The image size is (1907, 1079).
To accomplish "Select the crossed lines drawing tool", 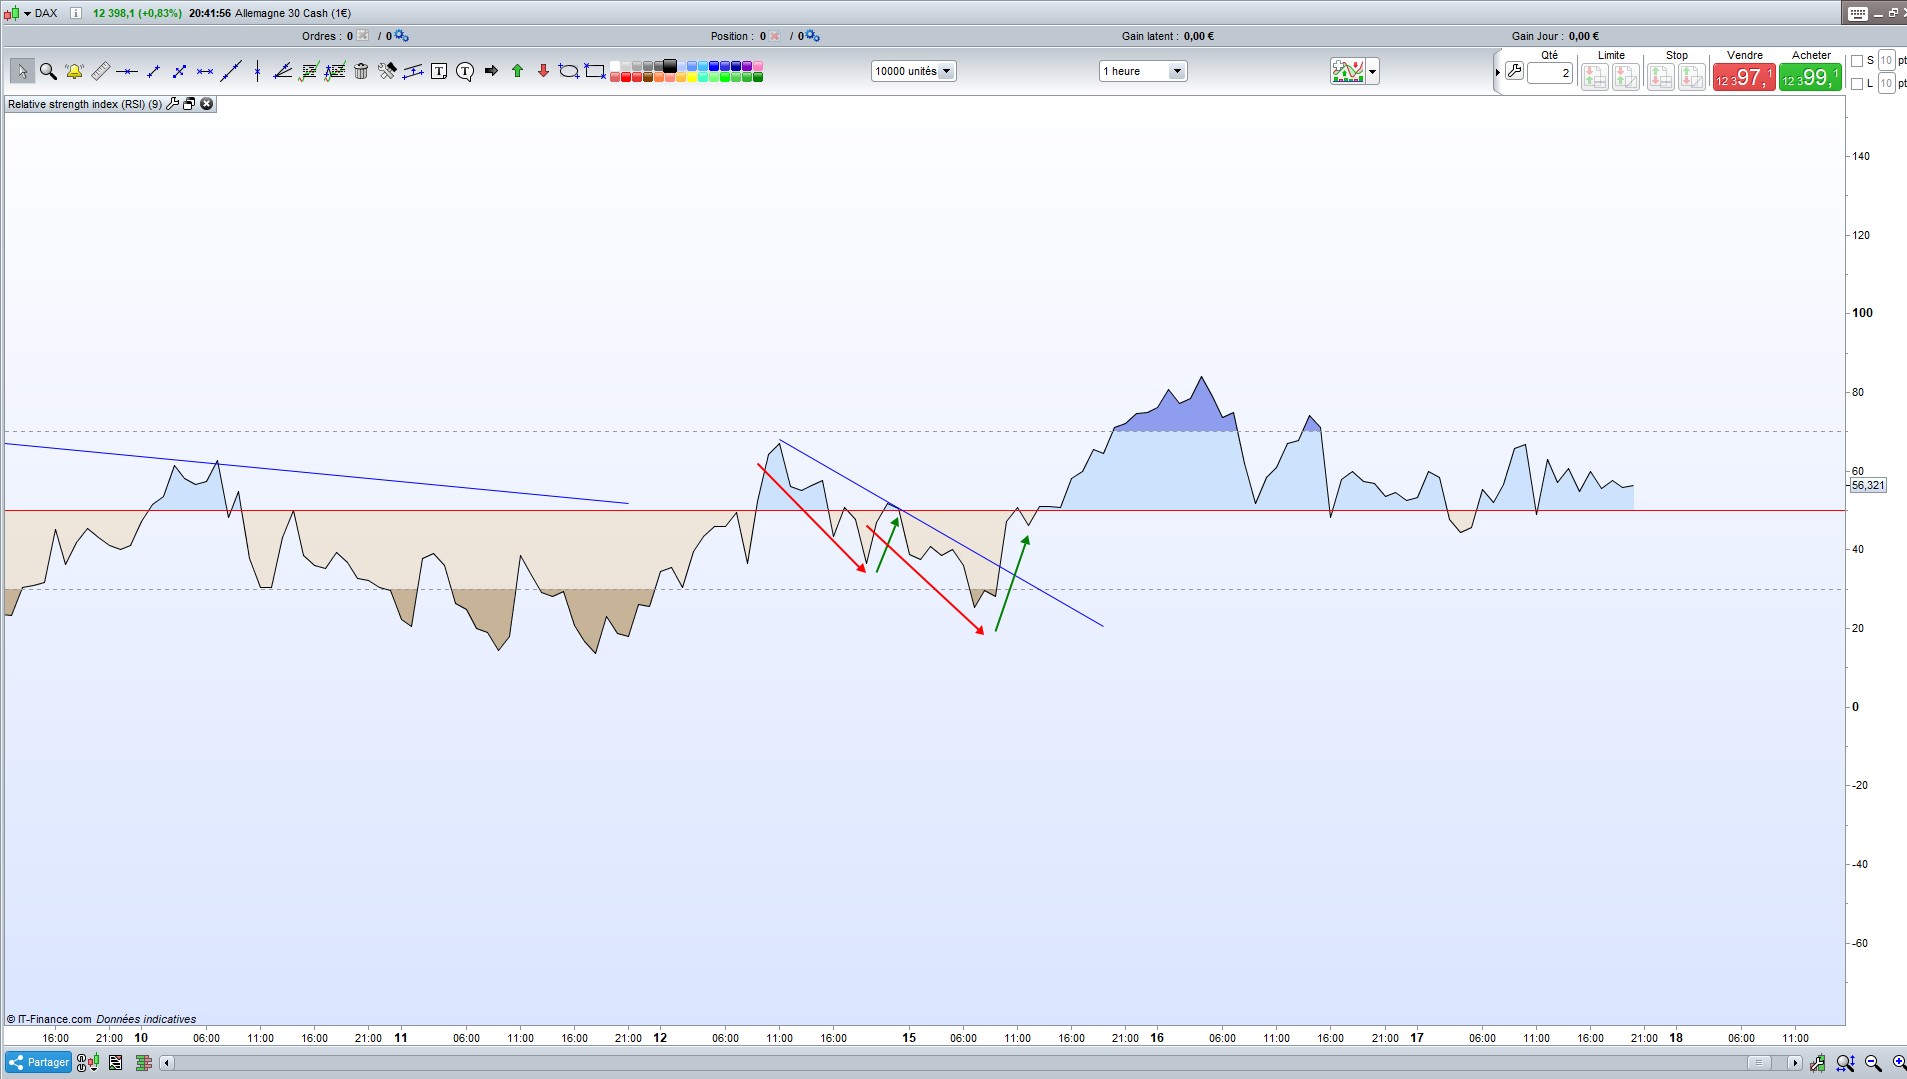I will coord(179,71).
